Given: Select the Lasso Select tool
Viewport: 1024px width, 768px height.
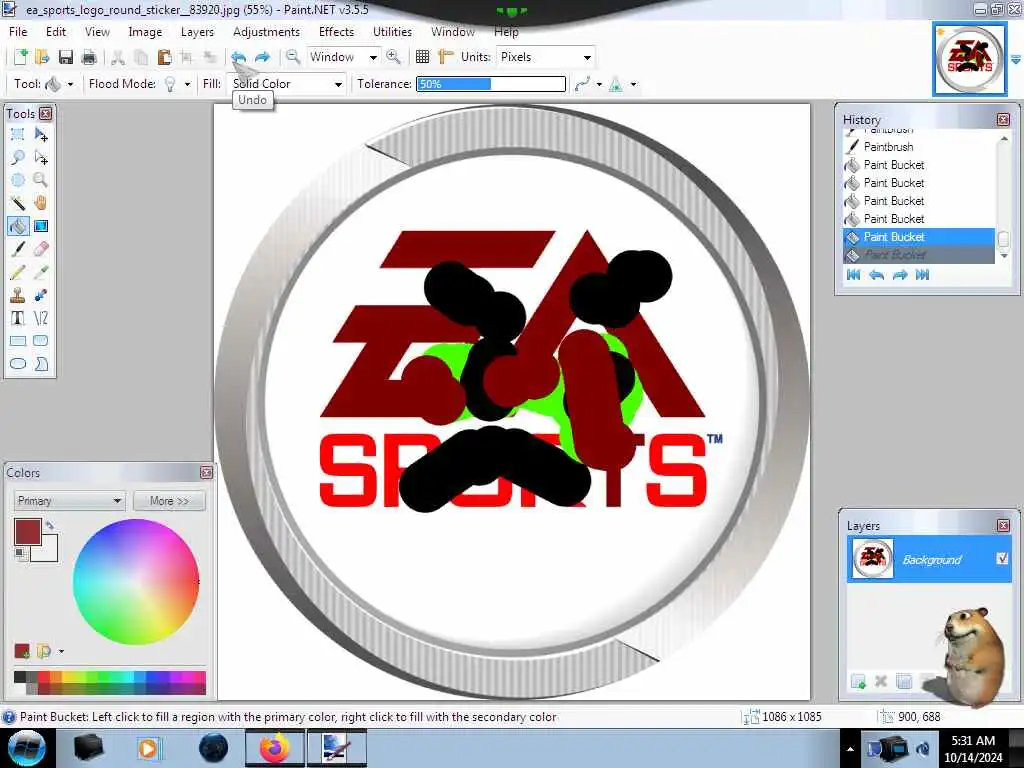Looking at the screenshot, I should [x=18, y=157].
